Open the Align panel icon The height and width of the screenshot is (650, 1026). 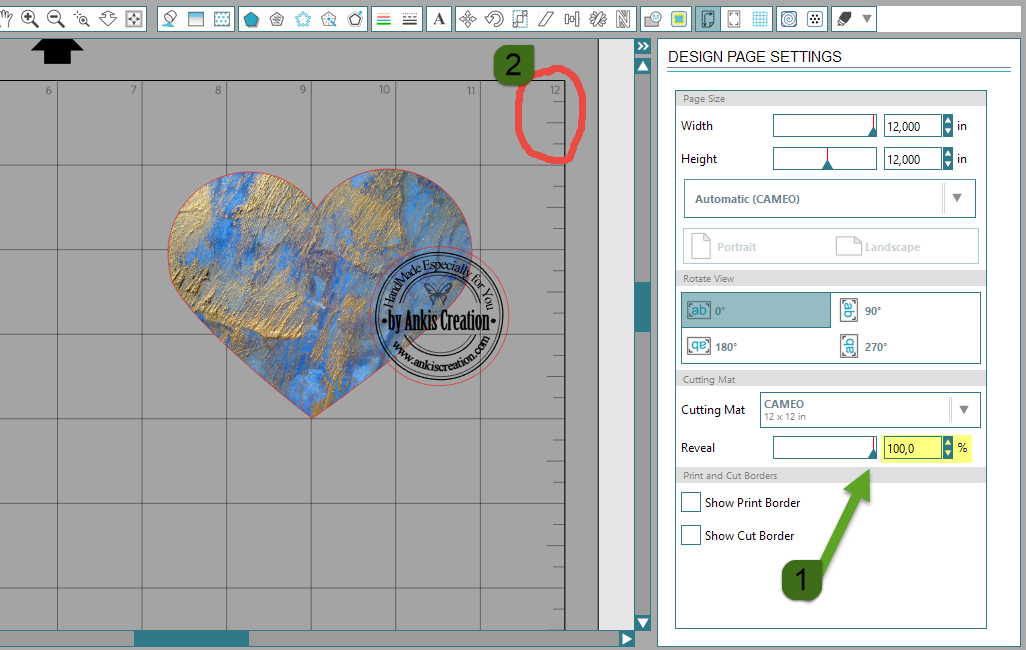(x=572, y=19)
